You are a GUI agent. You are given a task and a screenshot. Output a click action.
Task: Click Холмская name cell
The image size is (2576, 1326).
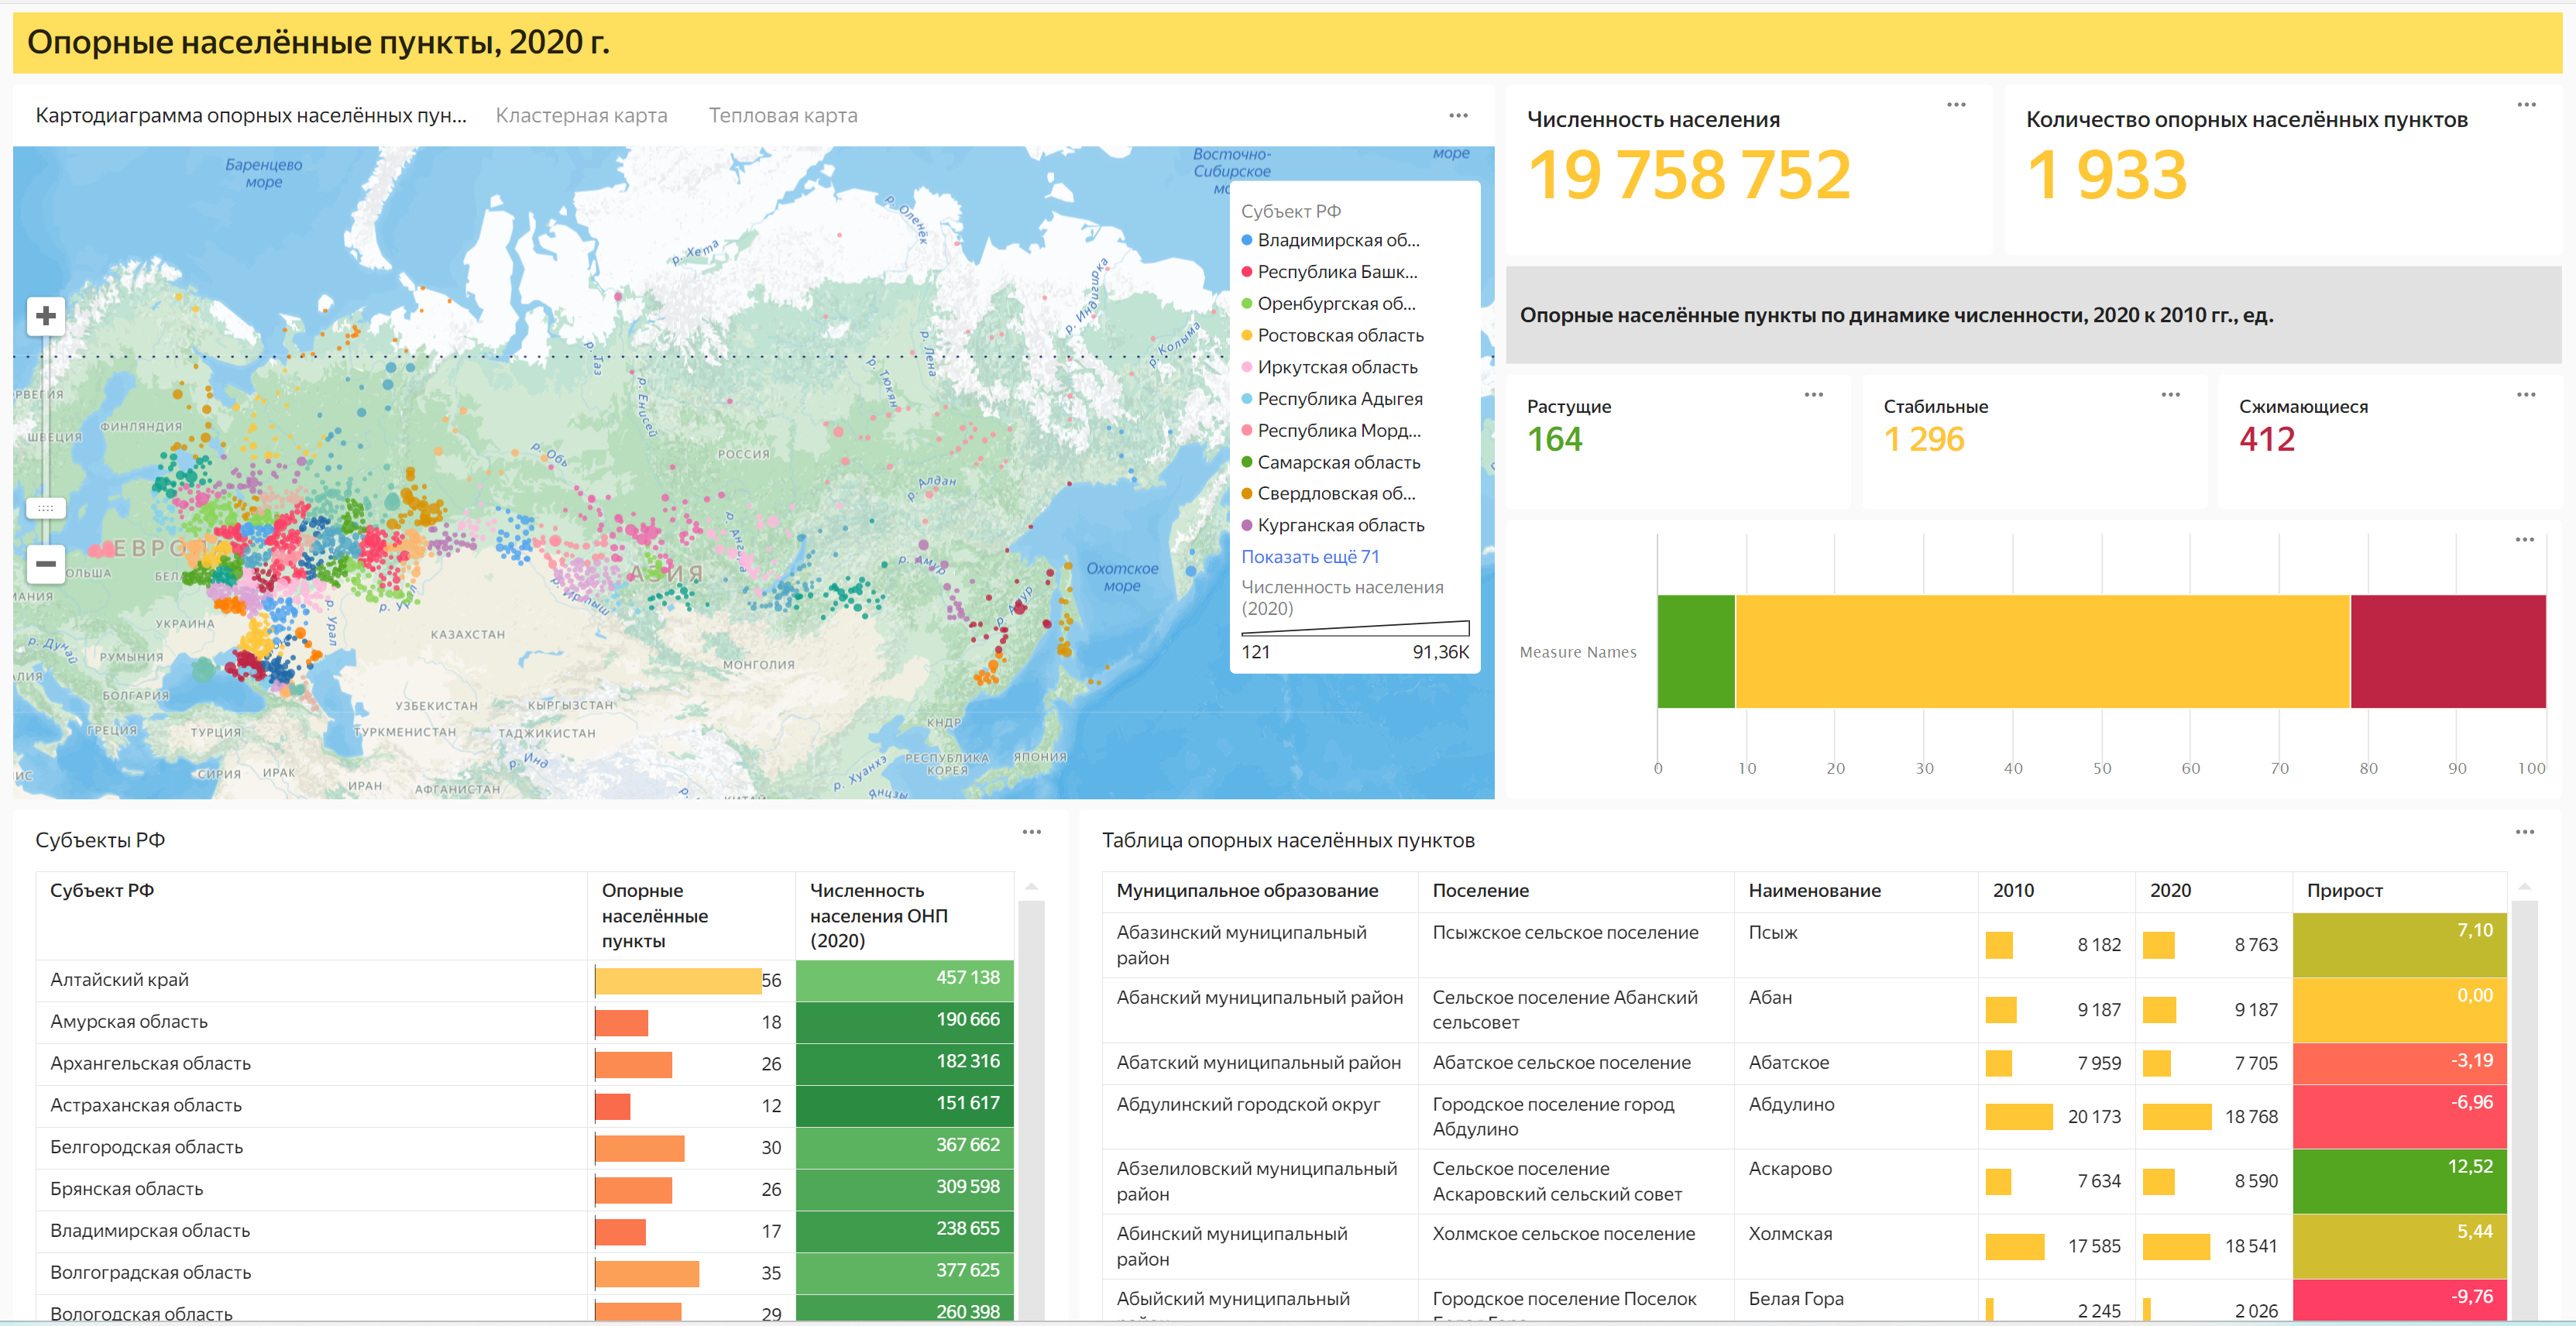point(1855,1246)
